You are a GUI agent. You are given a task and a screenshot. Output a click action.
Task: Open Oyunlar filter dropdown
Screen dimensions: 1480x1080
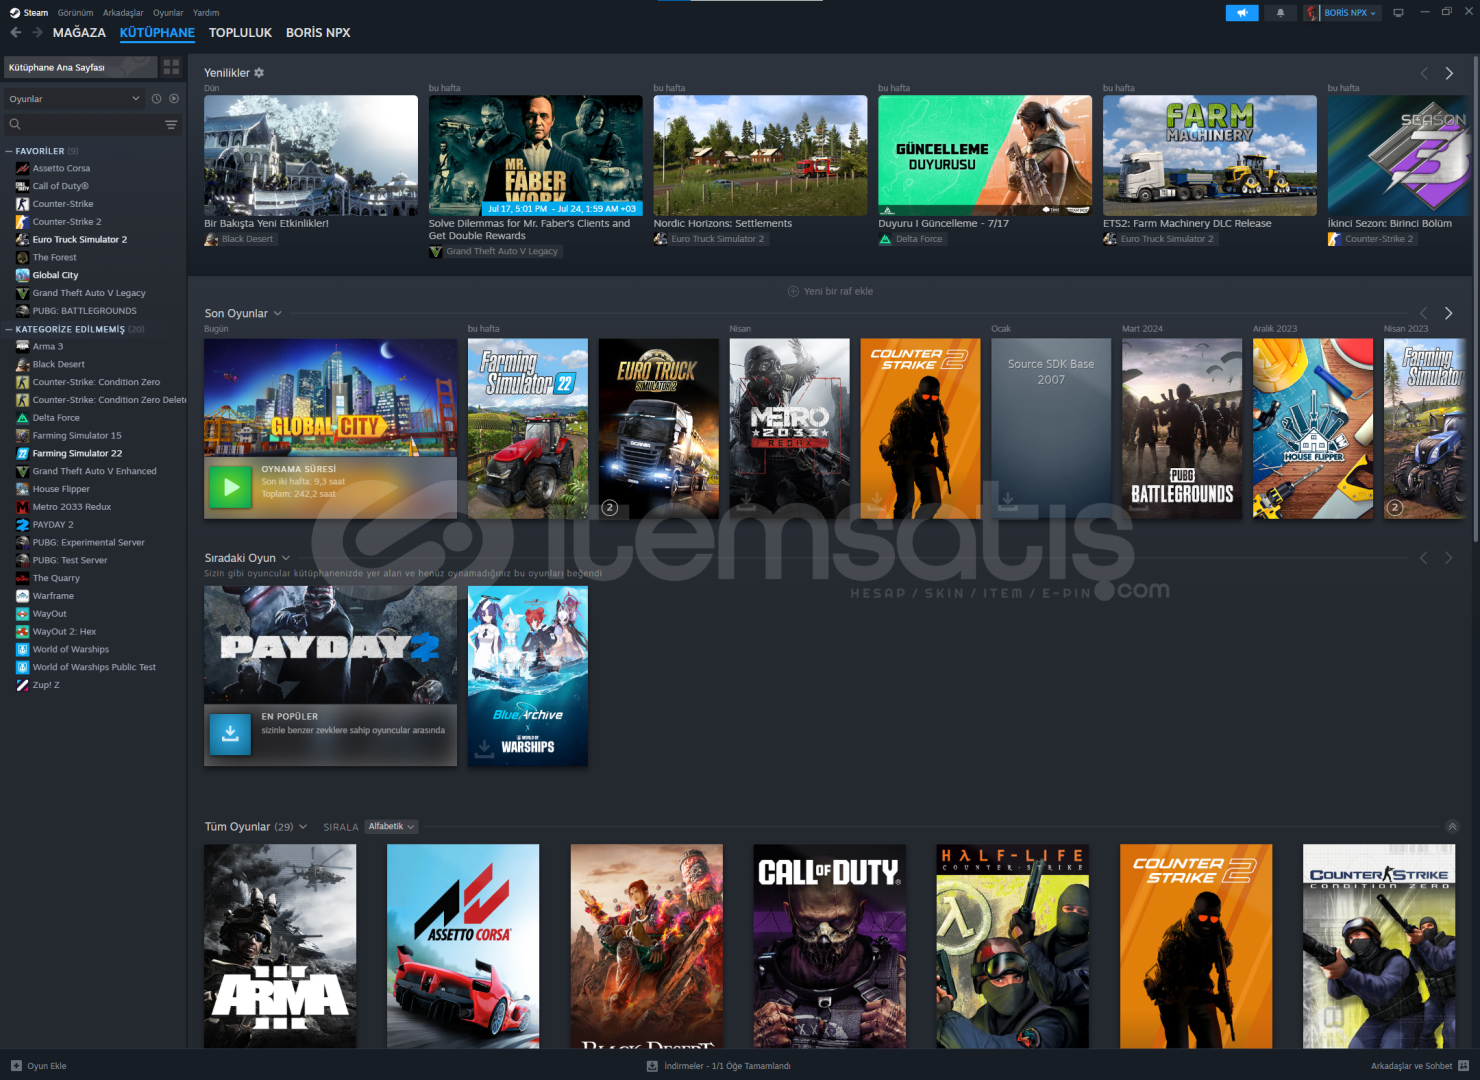click(x=74, y=99)
